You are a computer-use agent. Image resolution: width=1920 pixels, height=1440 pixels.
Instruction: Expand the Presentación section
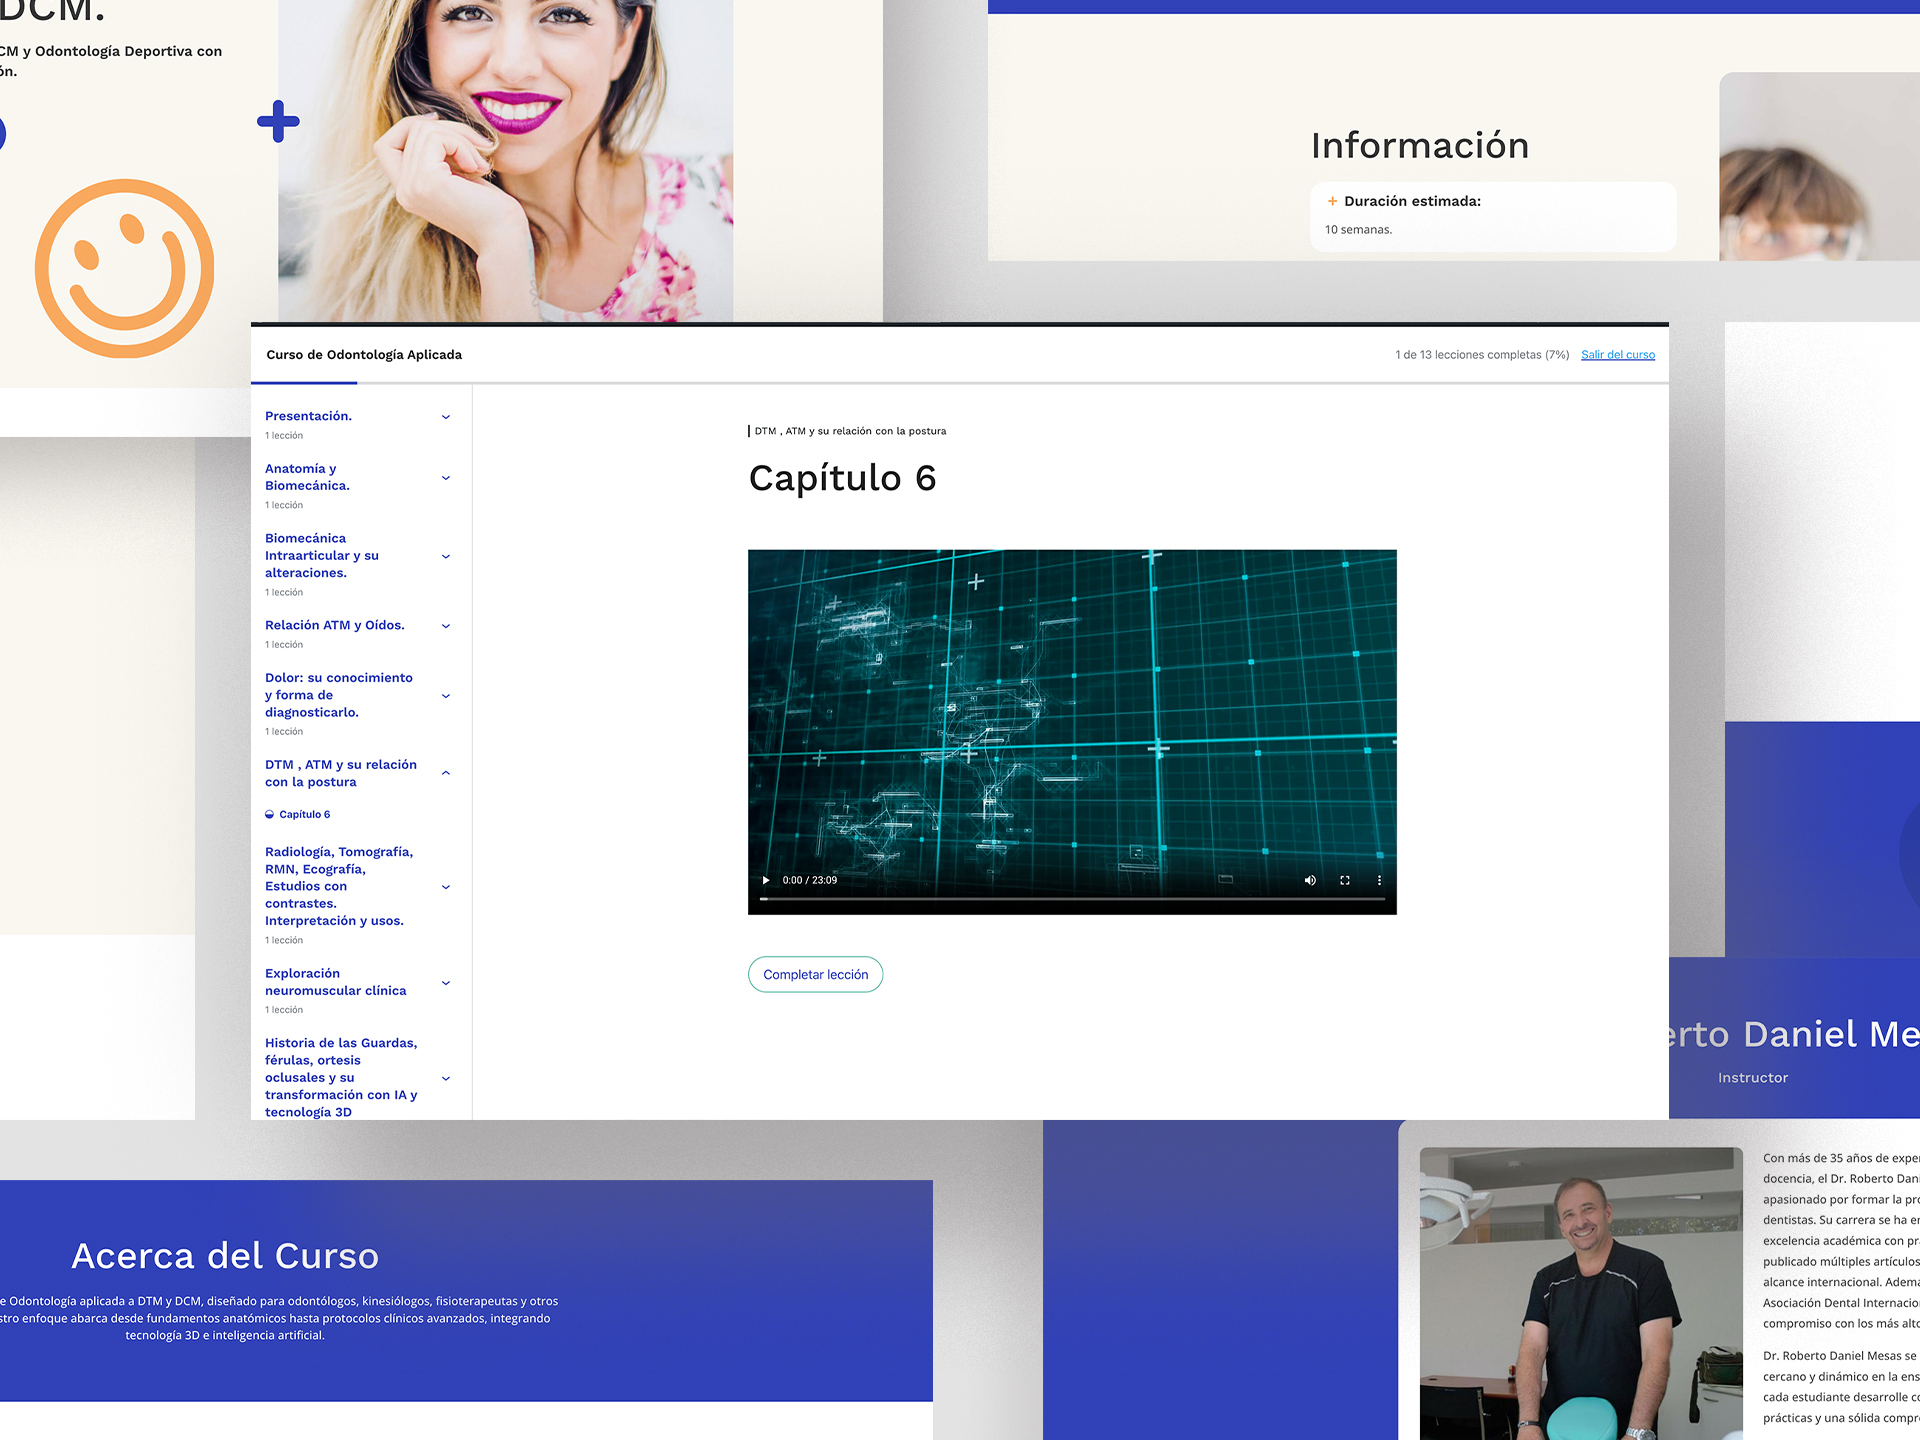446,417
